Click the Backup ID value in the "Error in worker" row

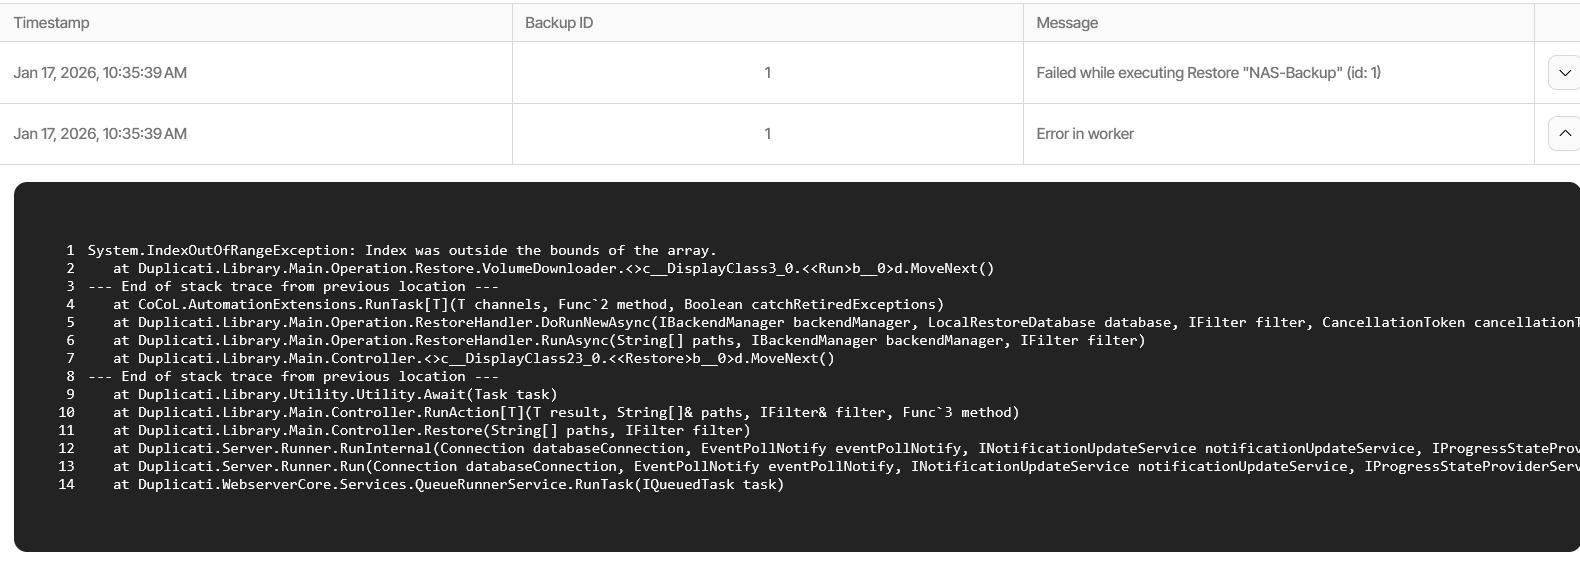[x=767, y=134]
